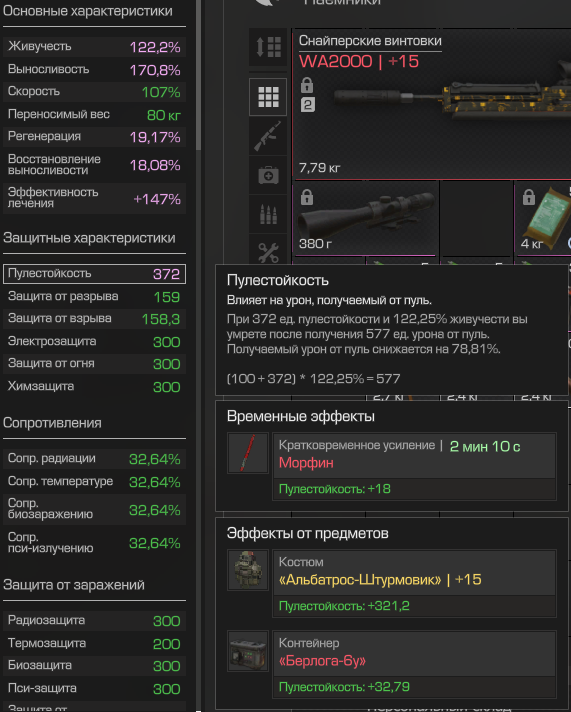
Task: Click the Берлога-6у container icon
Action: pos(248,651)
